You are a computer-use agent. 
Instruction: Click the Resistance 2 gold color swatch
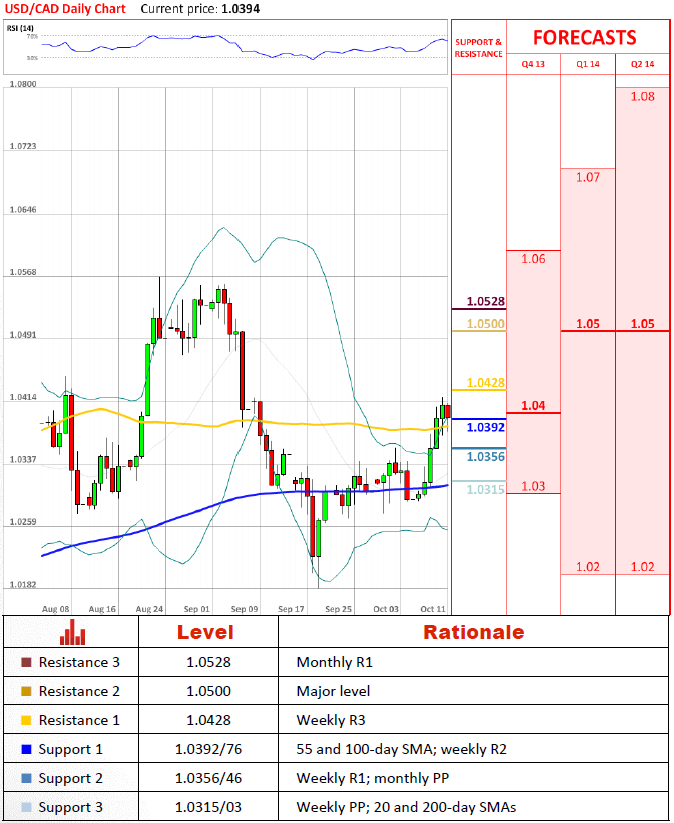(x=26, y=691)
